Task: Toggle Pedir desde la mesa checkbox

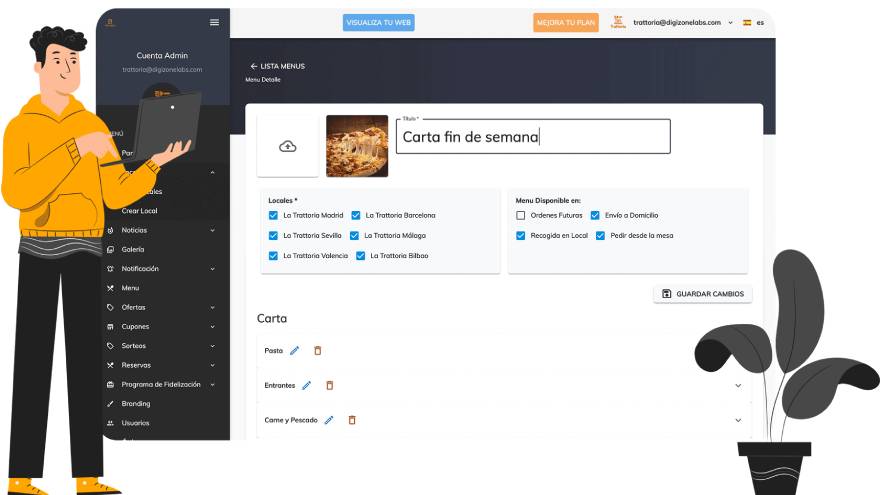Action: [600, 236]
